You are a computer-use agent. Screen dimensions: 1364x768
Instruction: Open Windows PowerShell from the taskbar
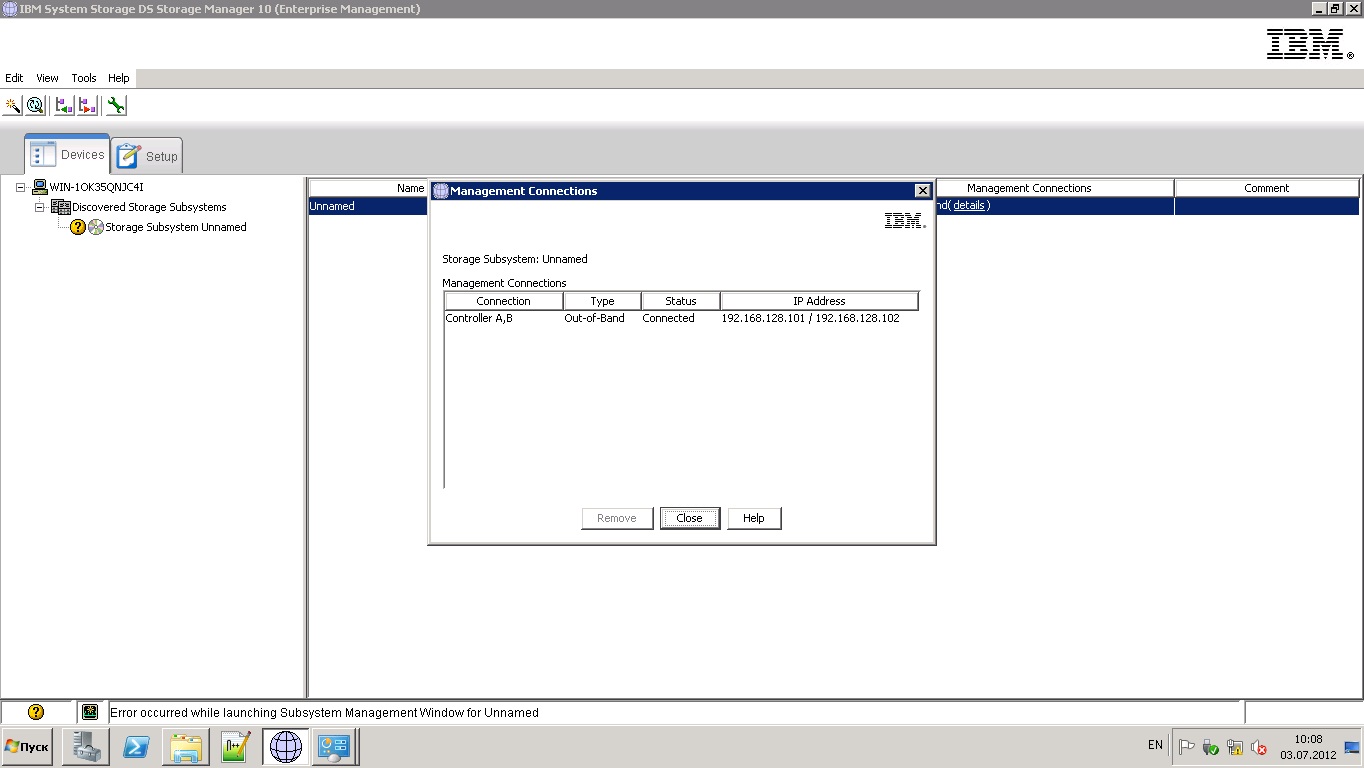point(137,747)
